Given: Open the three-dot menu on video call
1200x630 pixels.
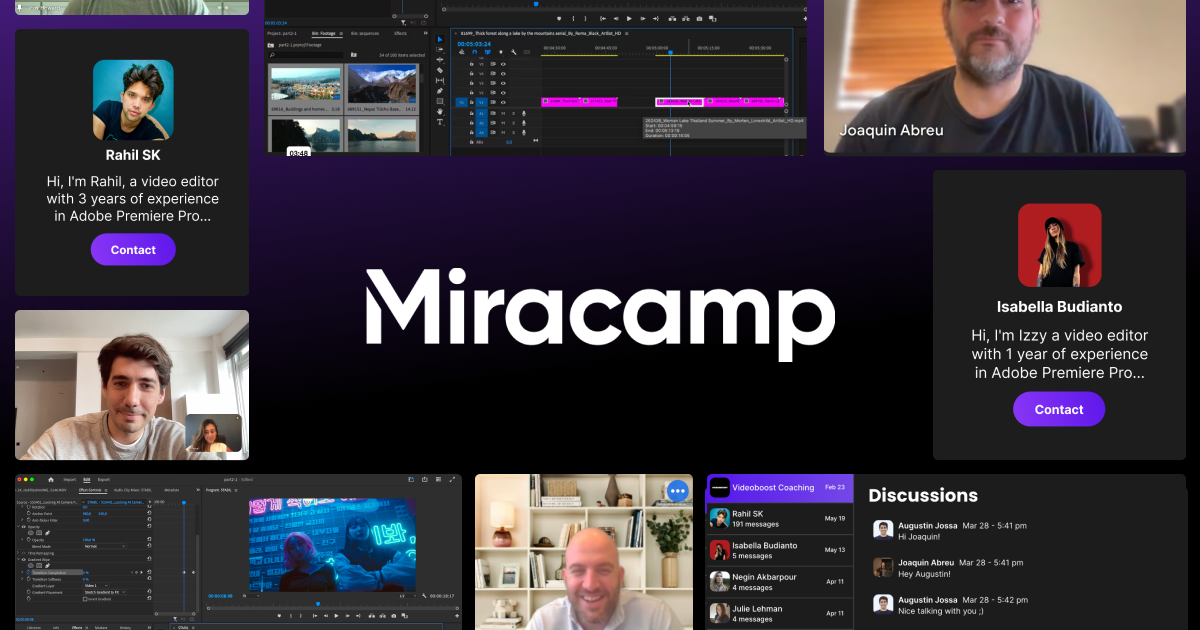Looking at the screenshot, I should pos(677,491).
